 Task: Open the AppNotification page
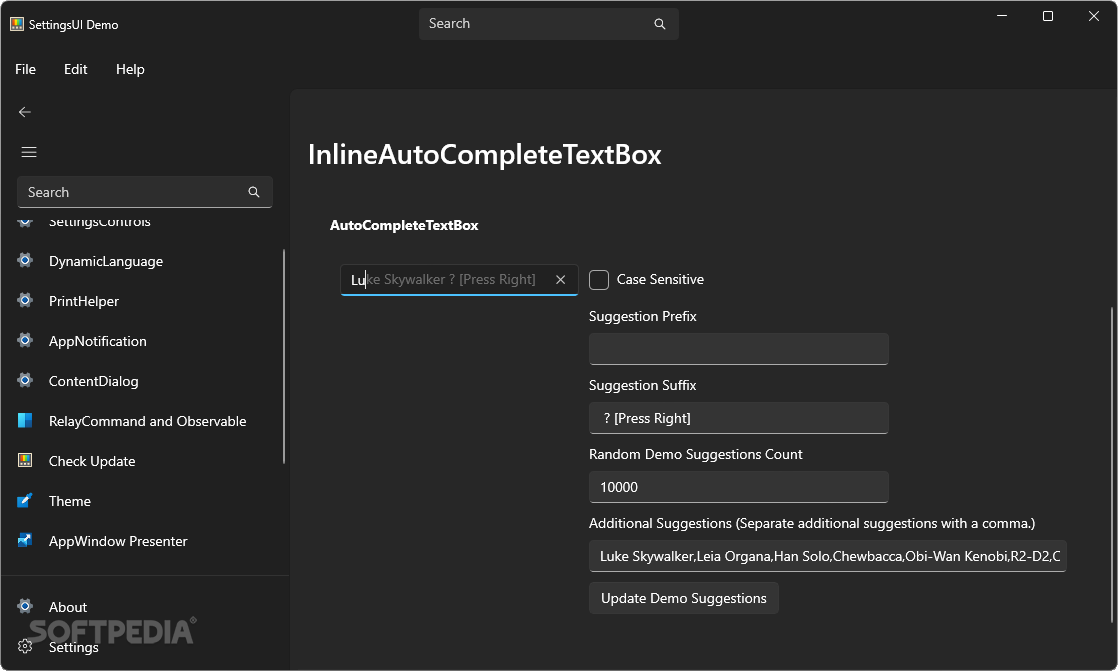tap(143, 341)
